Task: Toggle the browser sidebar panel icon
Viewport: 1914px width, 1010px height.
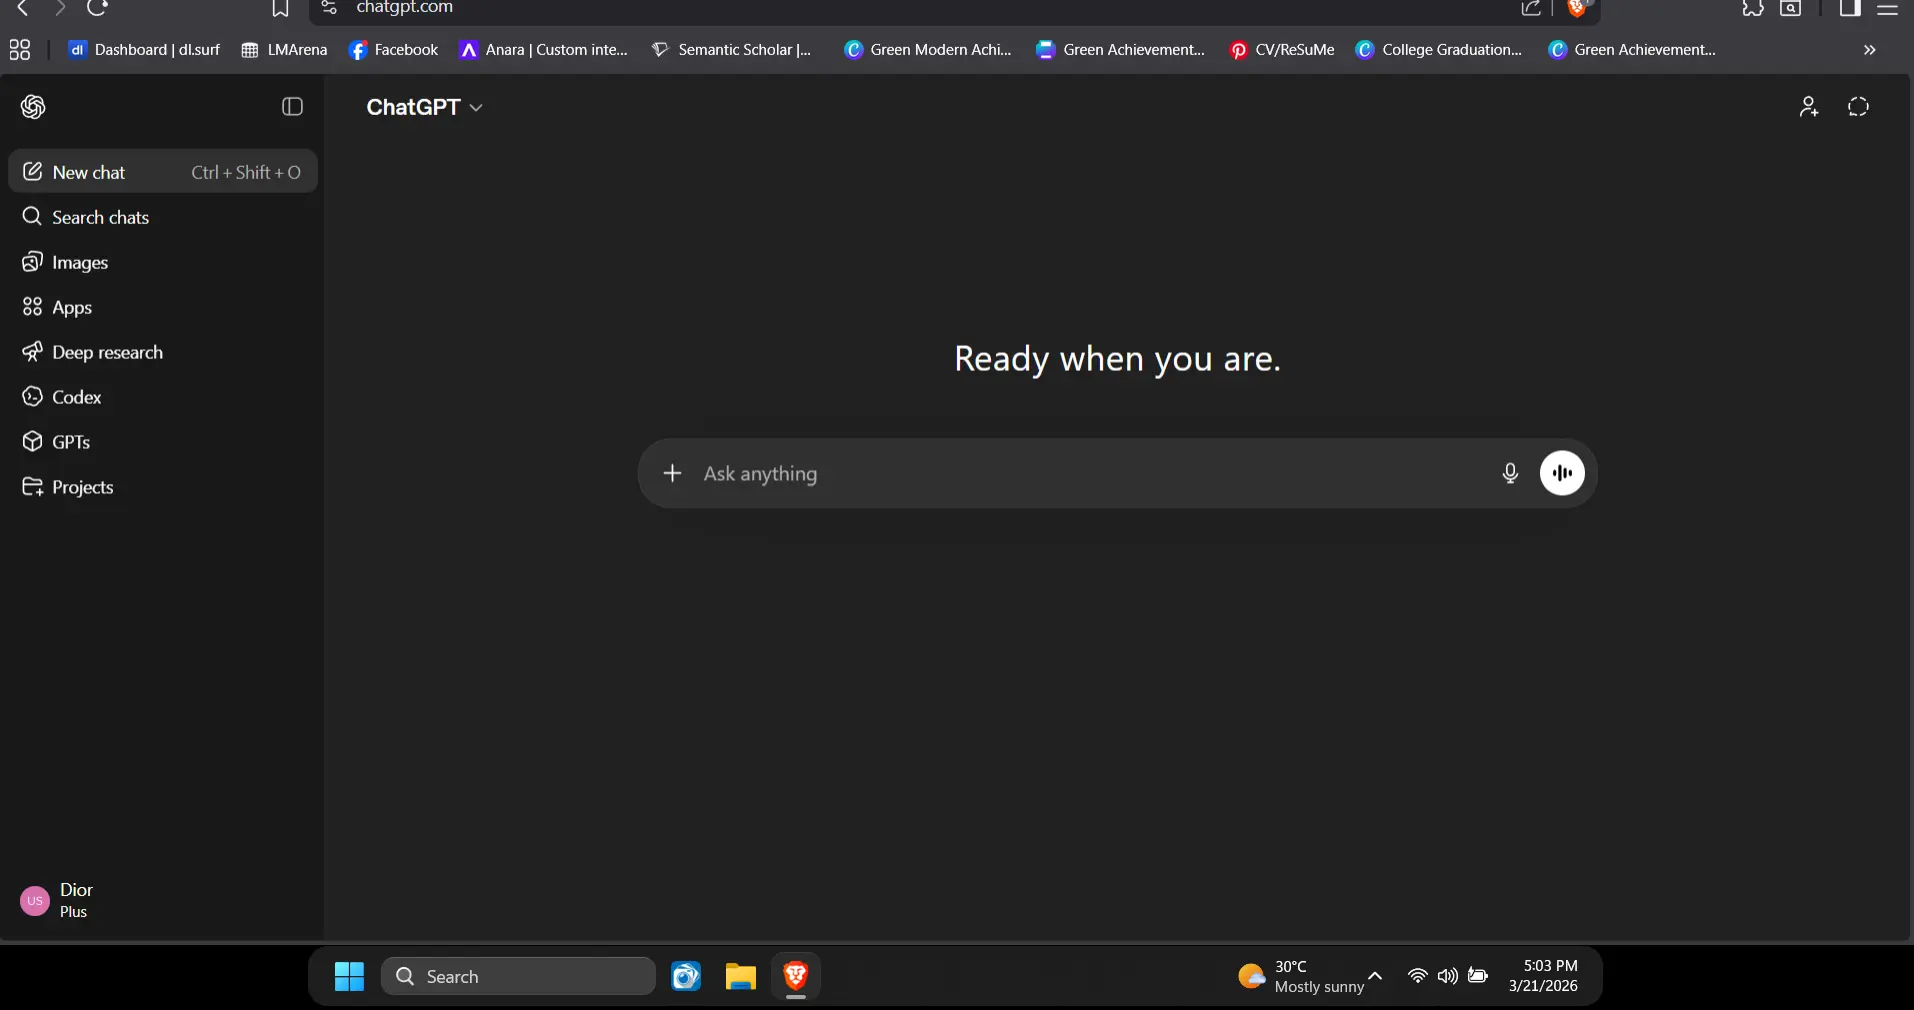Action: tap(1850, 8)
